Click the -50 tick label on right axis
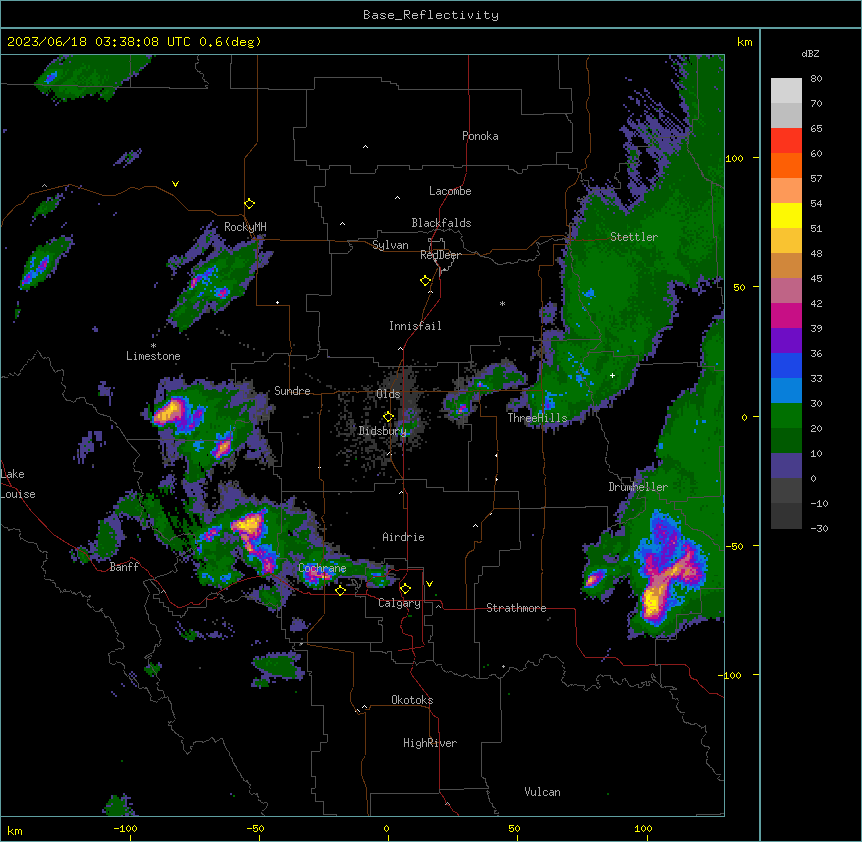 pos(733,546)
